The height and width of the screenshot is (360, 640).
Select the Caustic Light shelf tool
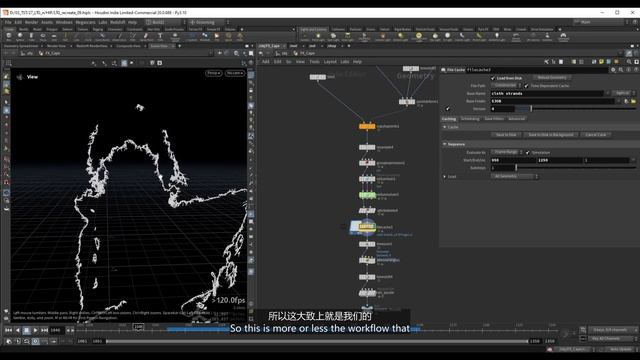click(x=462, y=37)
